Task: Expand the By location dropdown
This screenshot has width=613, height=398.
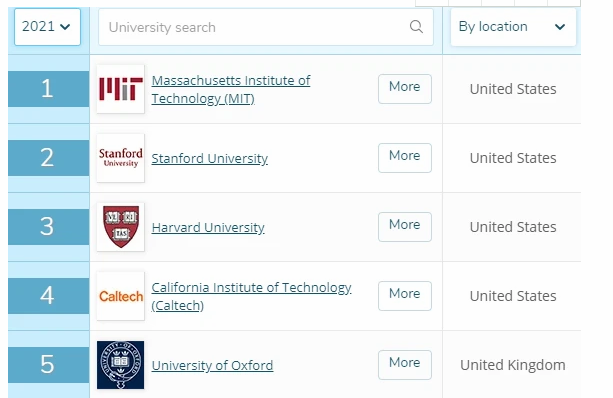Action: [x=513, y=27]
